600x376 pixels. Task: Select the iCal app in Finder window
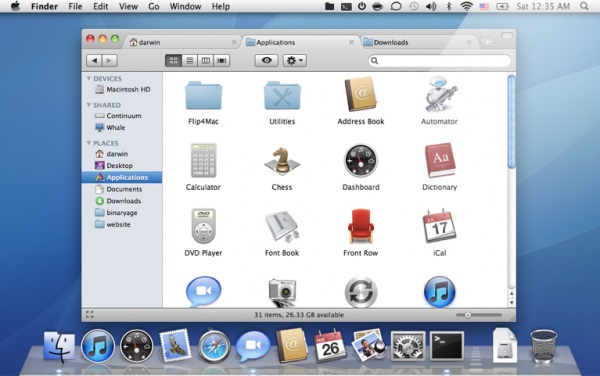[x=439, y=226]
